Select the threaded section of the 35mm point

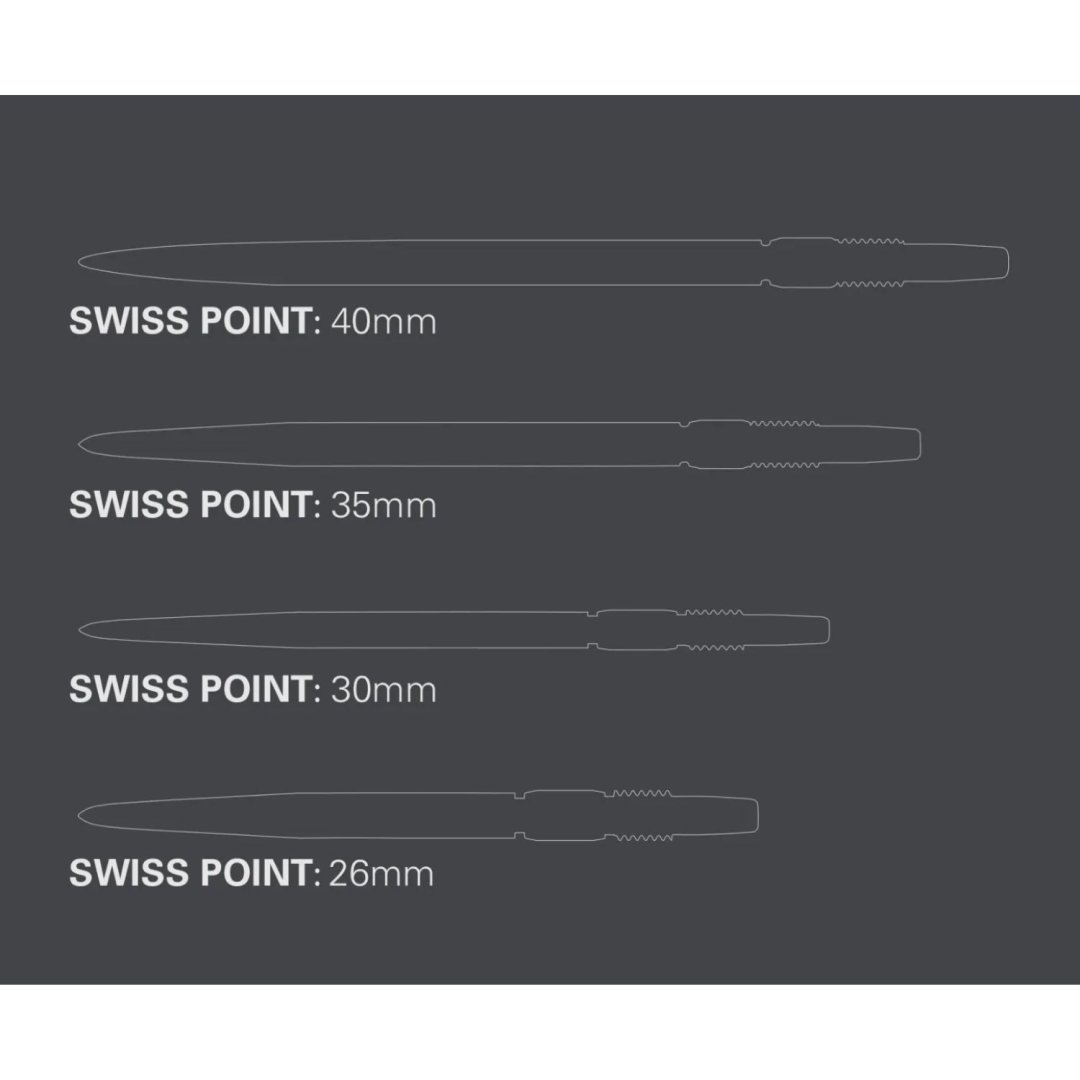[x=783, y=444]
